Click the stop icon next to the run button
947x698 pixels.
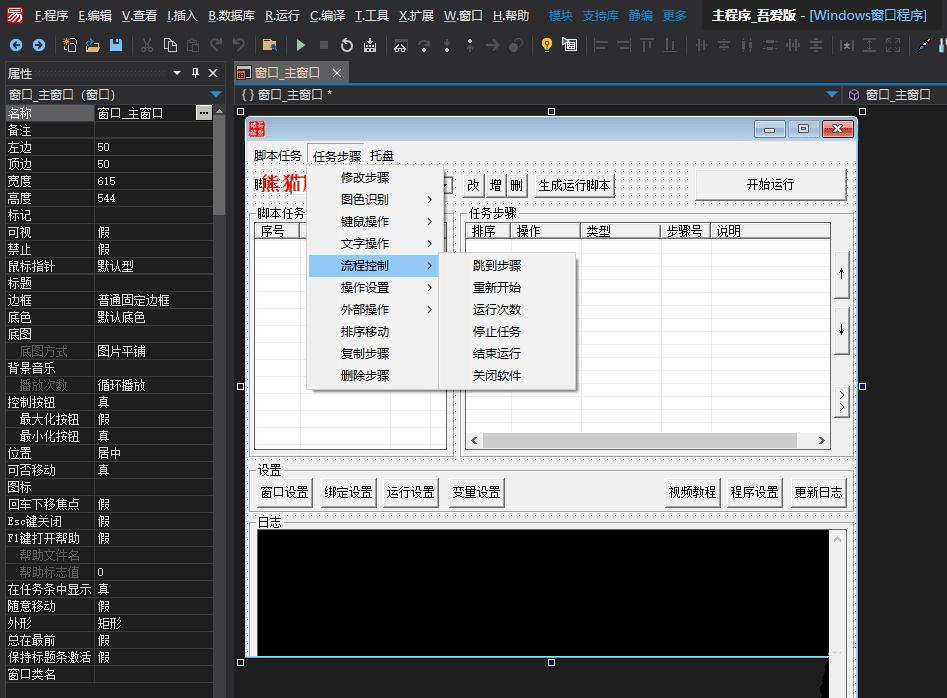coord(324,45)
